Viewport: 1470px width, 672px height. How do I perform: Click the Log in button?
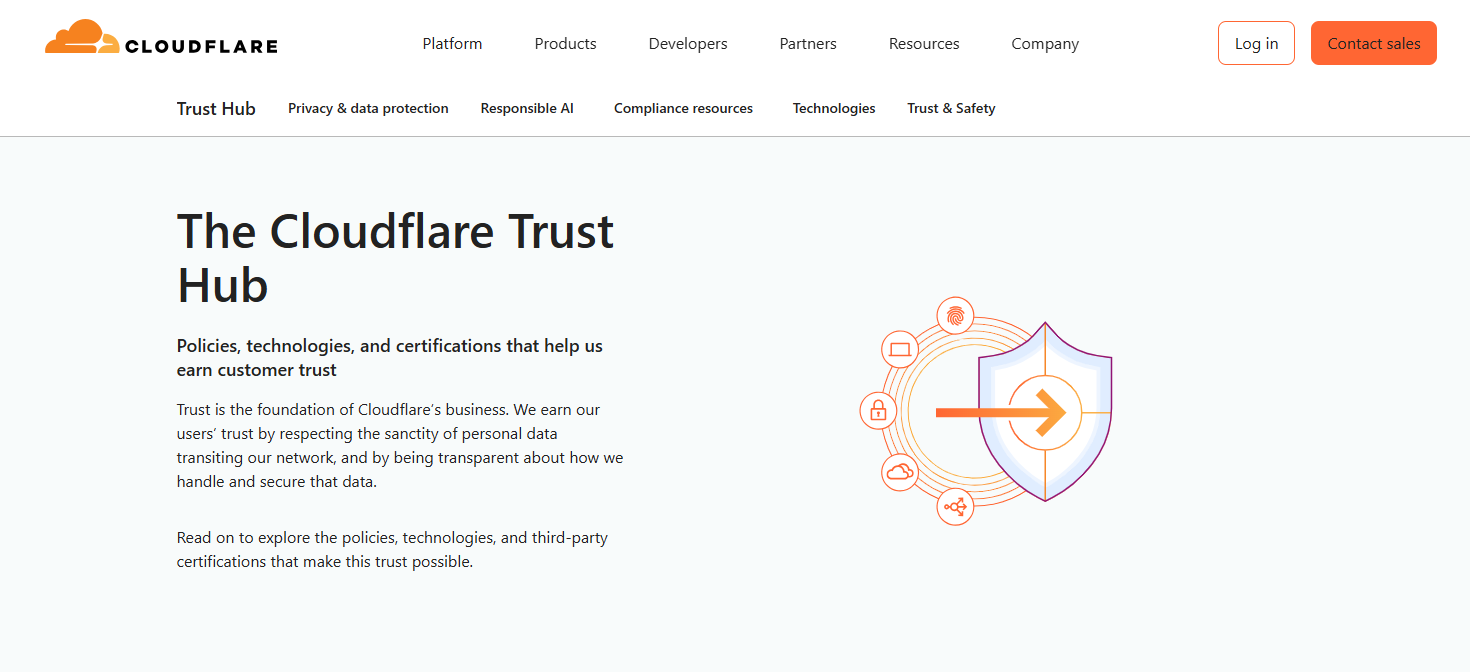[x=1256, y=43]
